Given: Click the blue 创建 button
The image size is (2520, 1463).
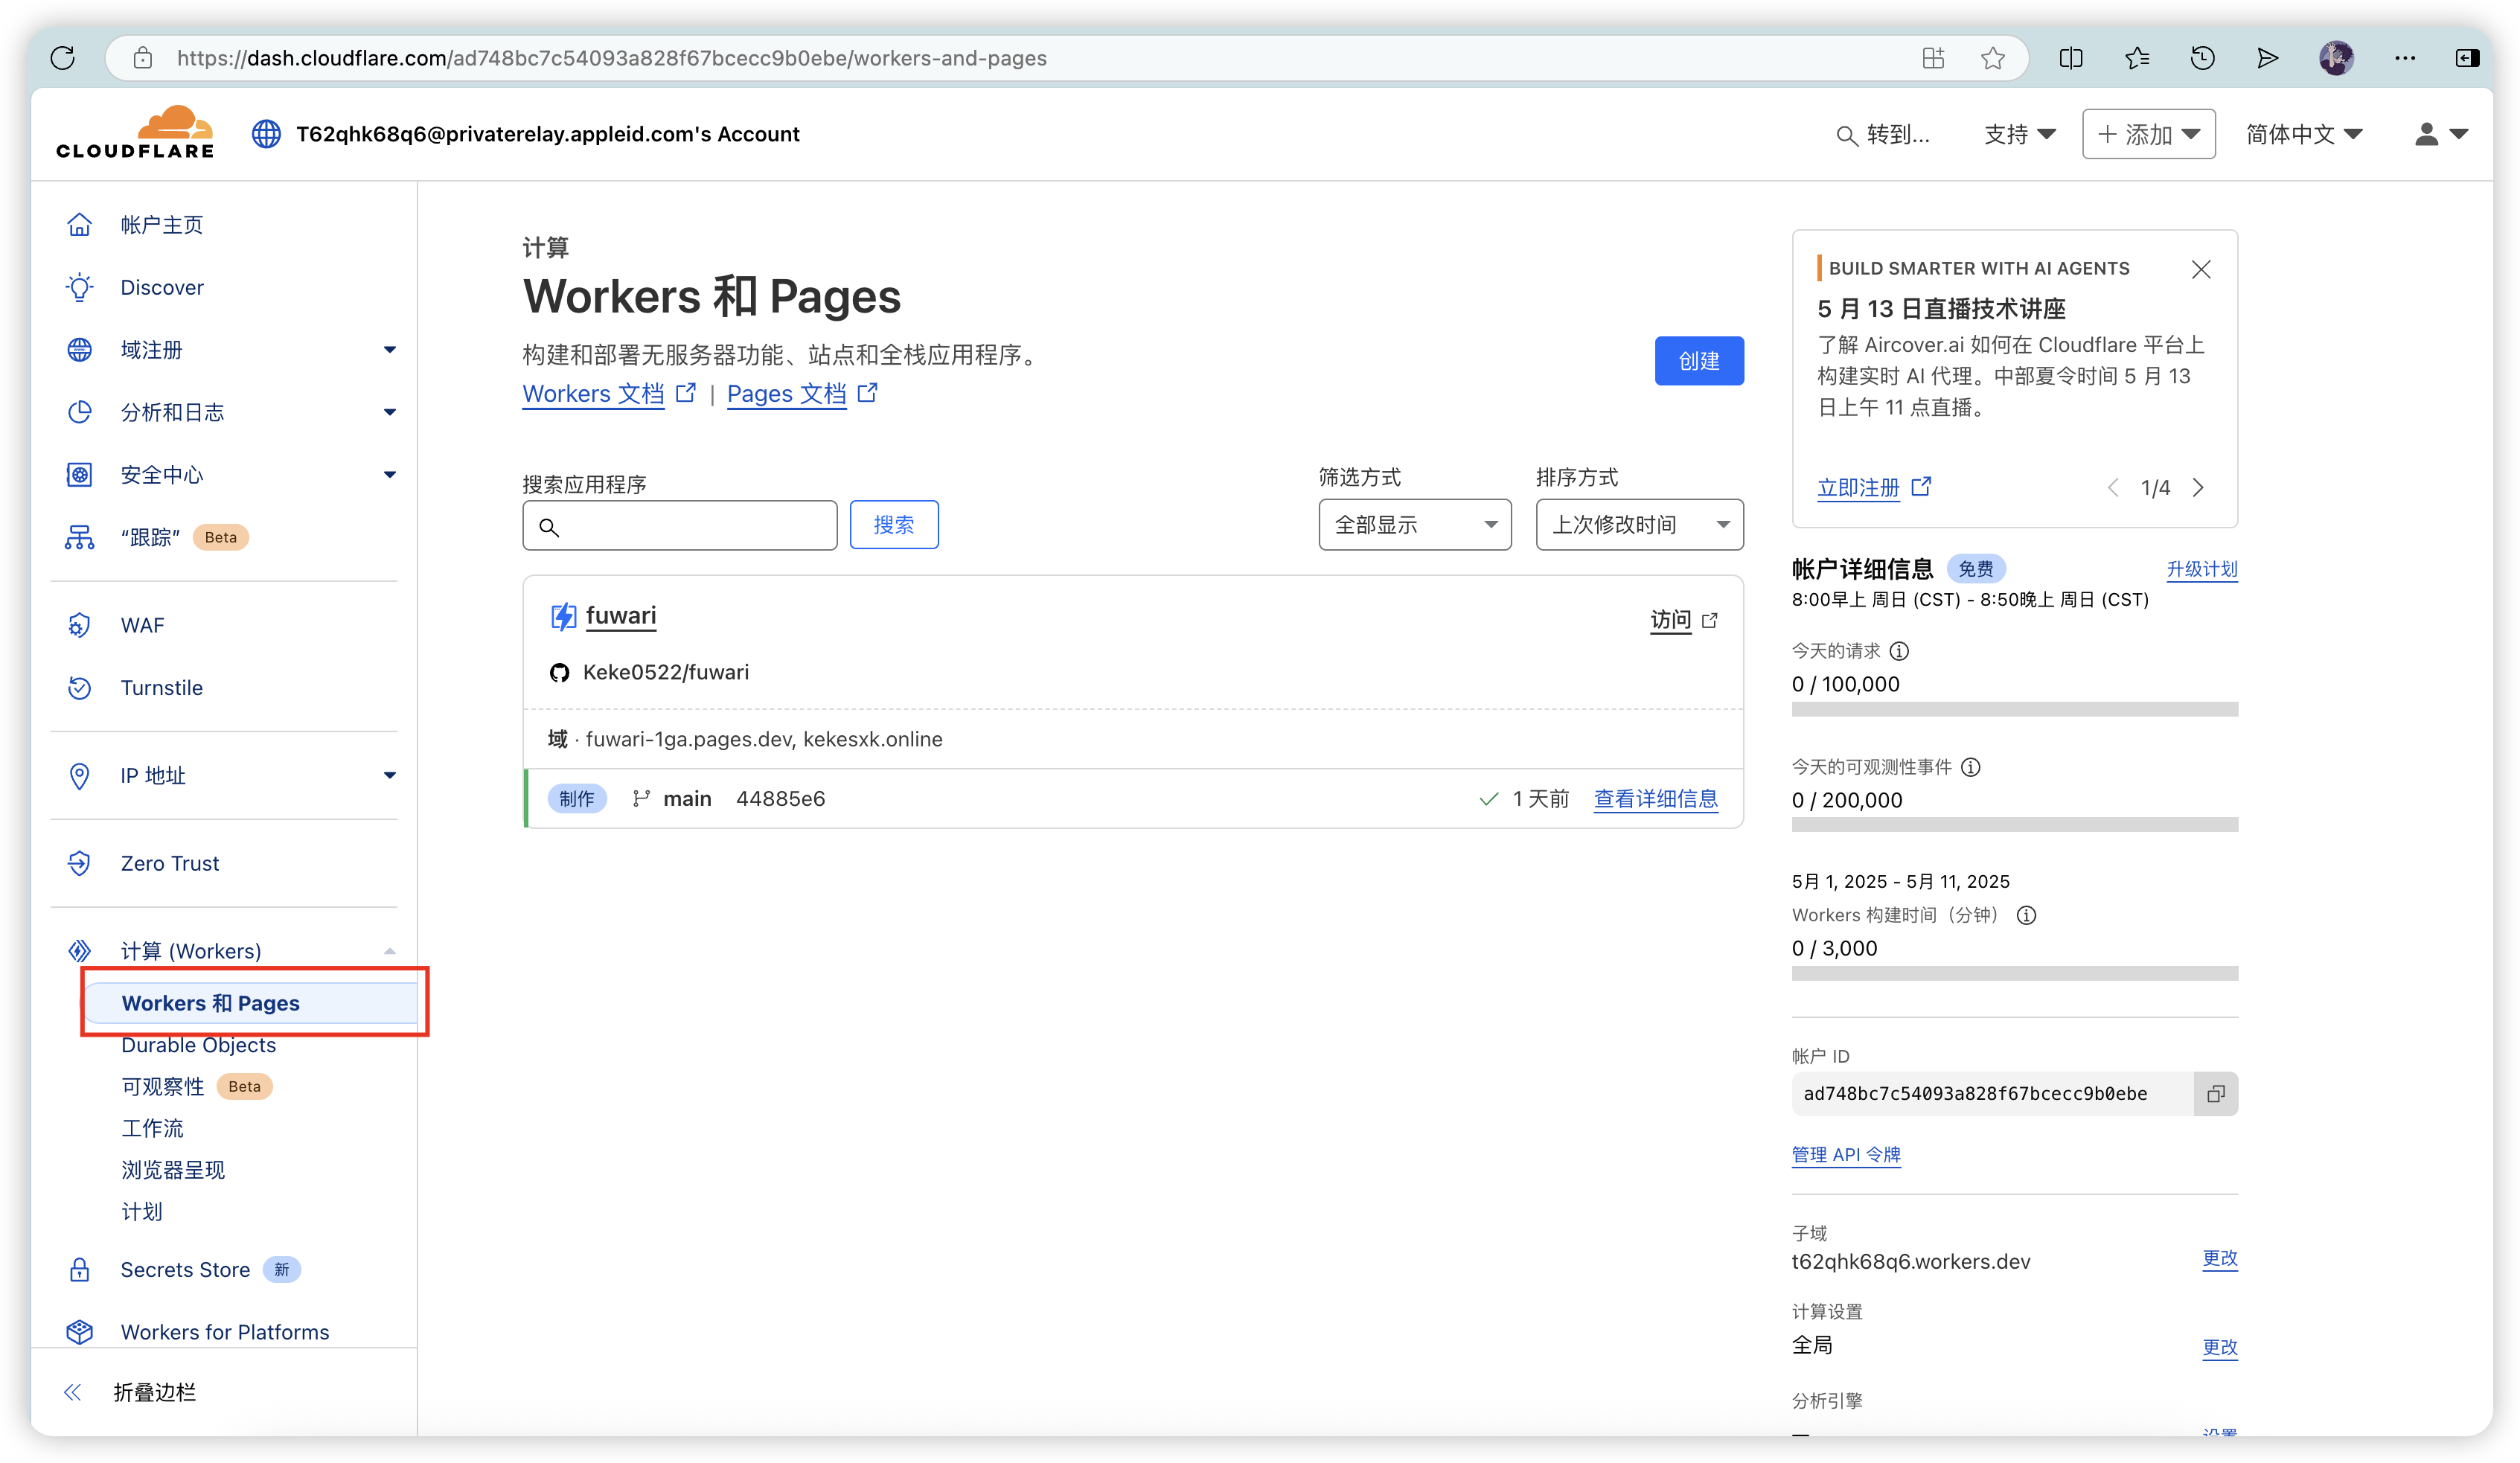Looking at the screenshot, I should tap(1698, 360).
